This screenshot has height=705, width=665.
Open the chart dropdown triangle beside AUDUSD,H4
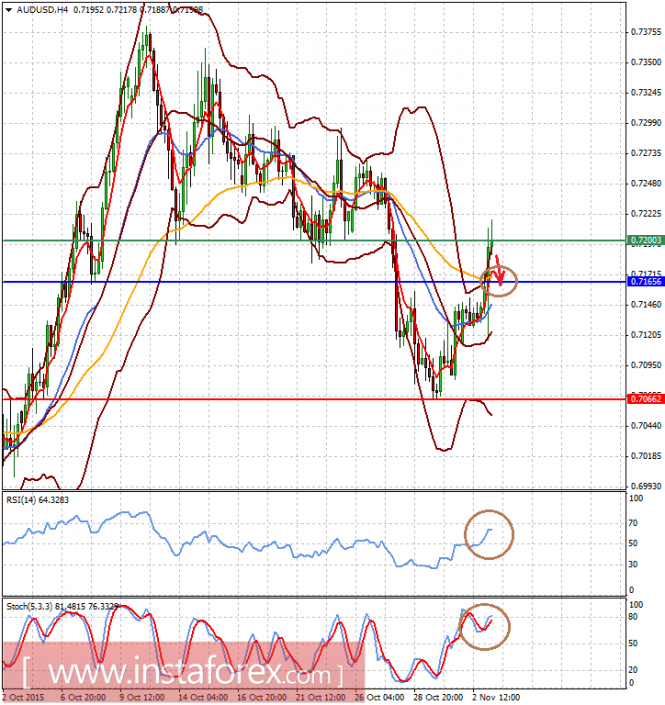9,9
